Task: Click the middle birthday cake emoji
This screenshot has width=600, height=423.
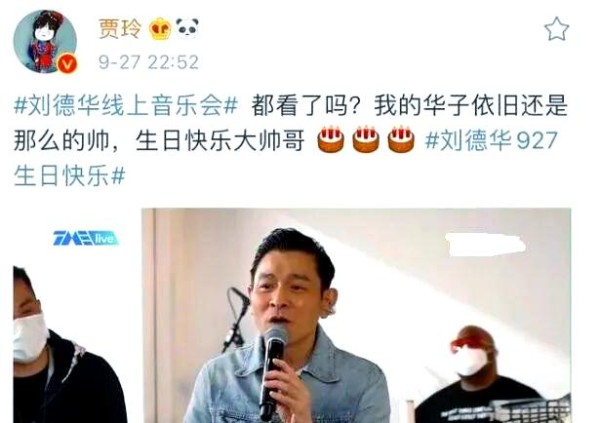Action: pyautogui.click(x=365, y=139)
